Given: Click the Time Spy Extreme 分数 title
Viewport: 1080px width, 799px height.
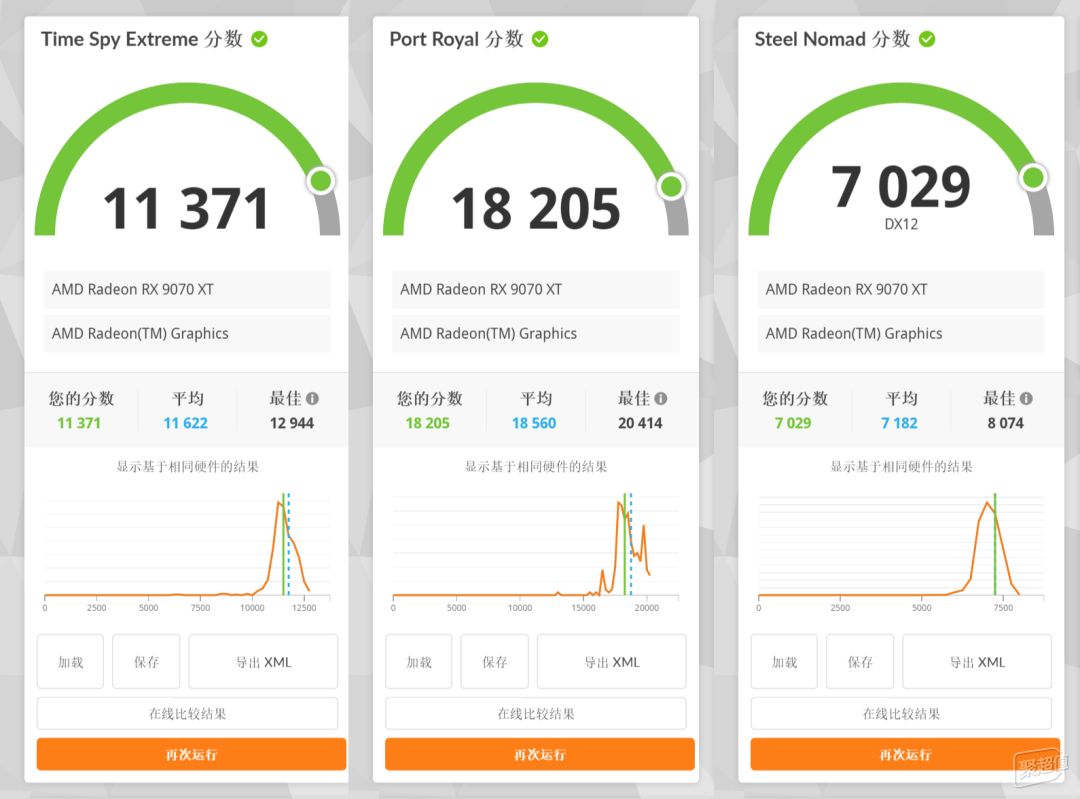Looking at the screenshot, I should tap(142, 39).
